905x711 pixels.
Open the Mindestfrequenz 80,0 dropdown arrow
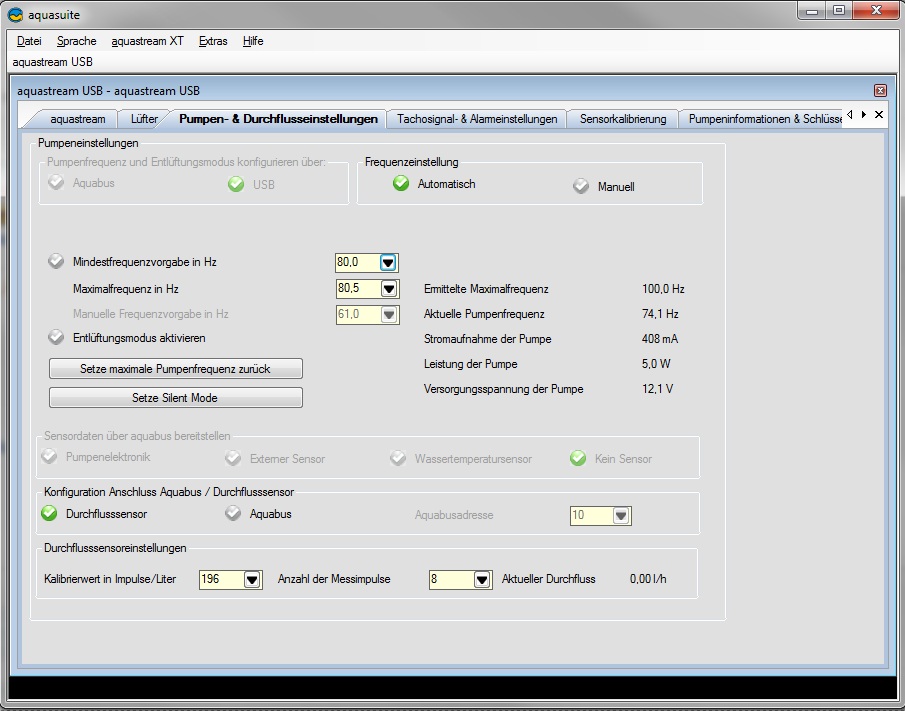tap(389, 263)
